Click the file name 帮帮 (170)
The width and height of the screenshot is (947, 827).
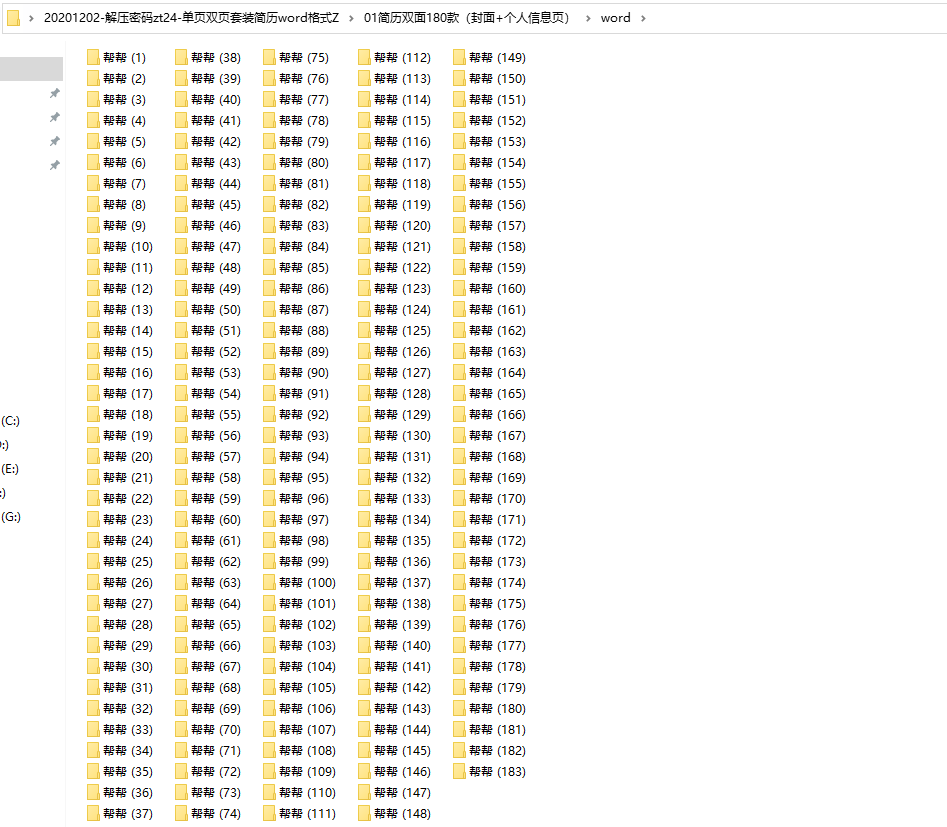point(498,498)
